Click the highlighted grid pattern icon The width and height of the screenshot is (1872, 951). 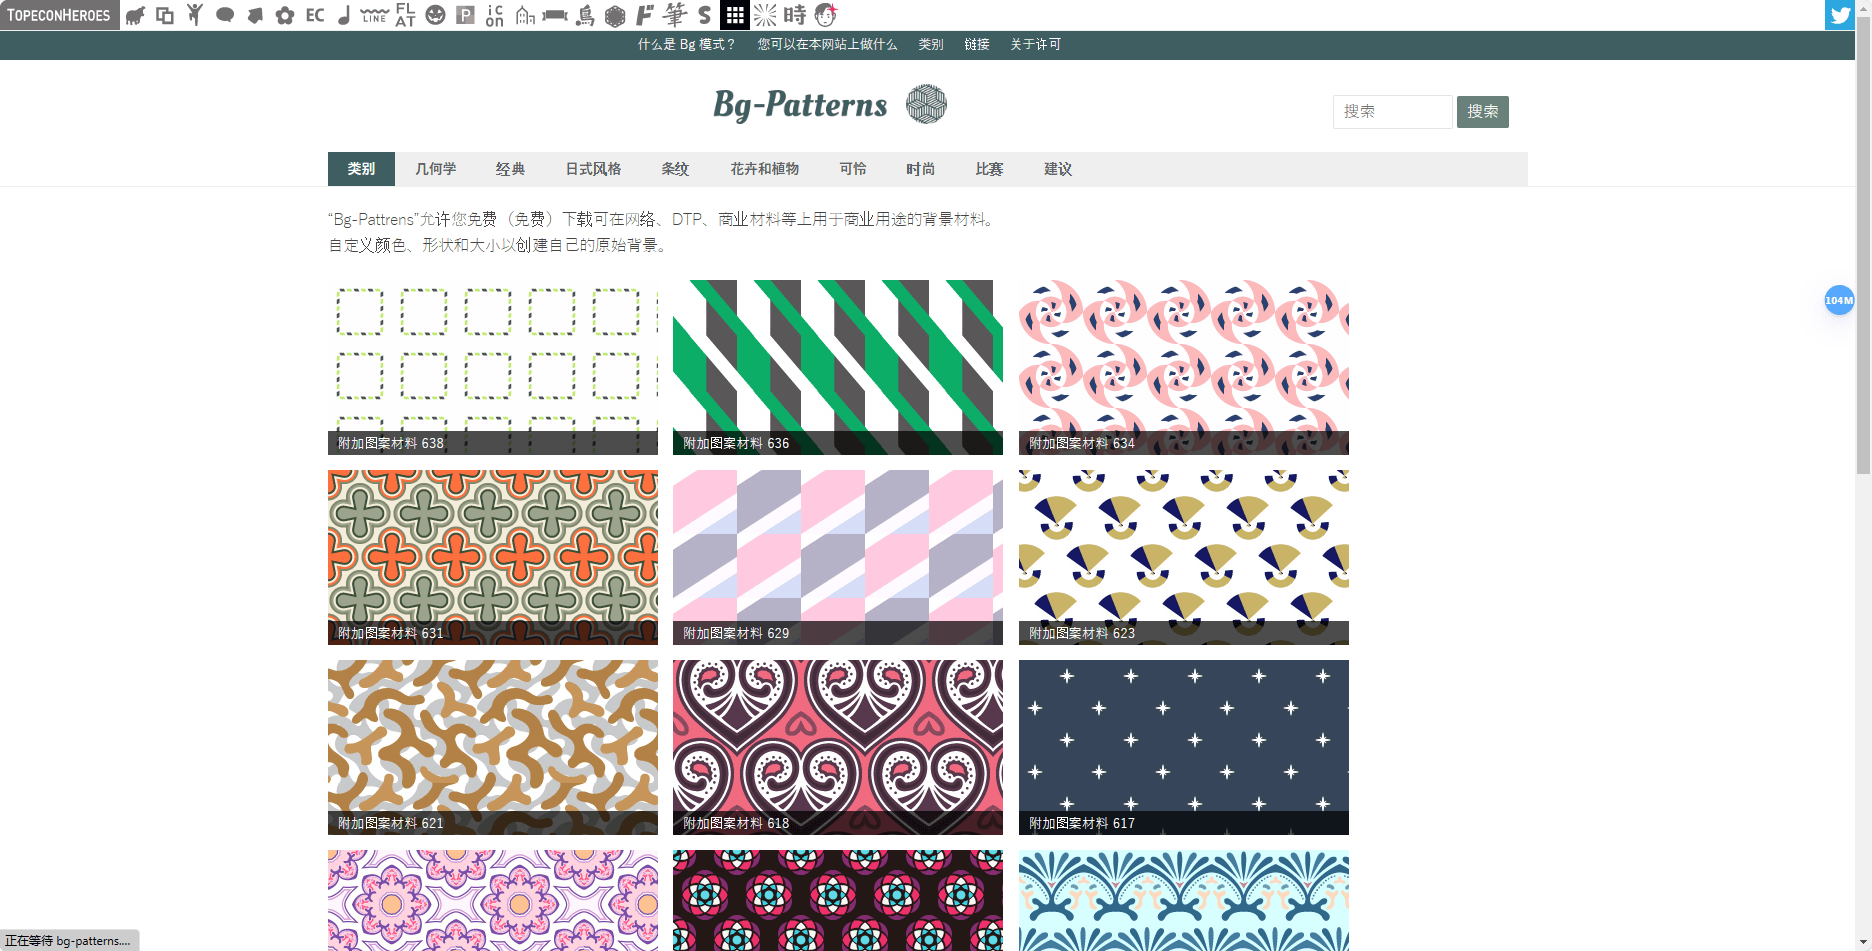click(x=735, y=15)
